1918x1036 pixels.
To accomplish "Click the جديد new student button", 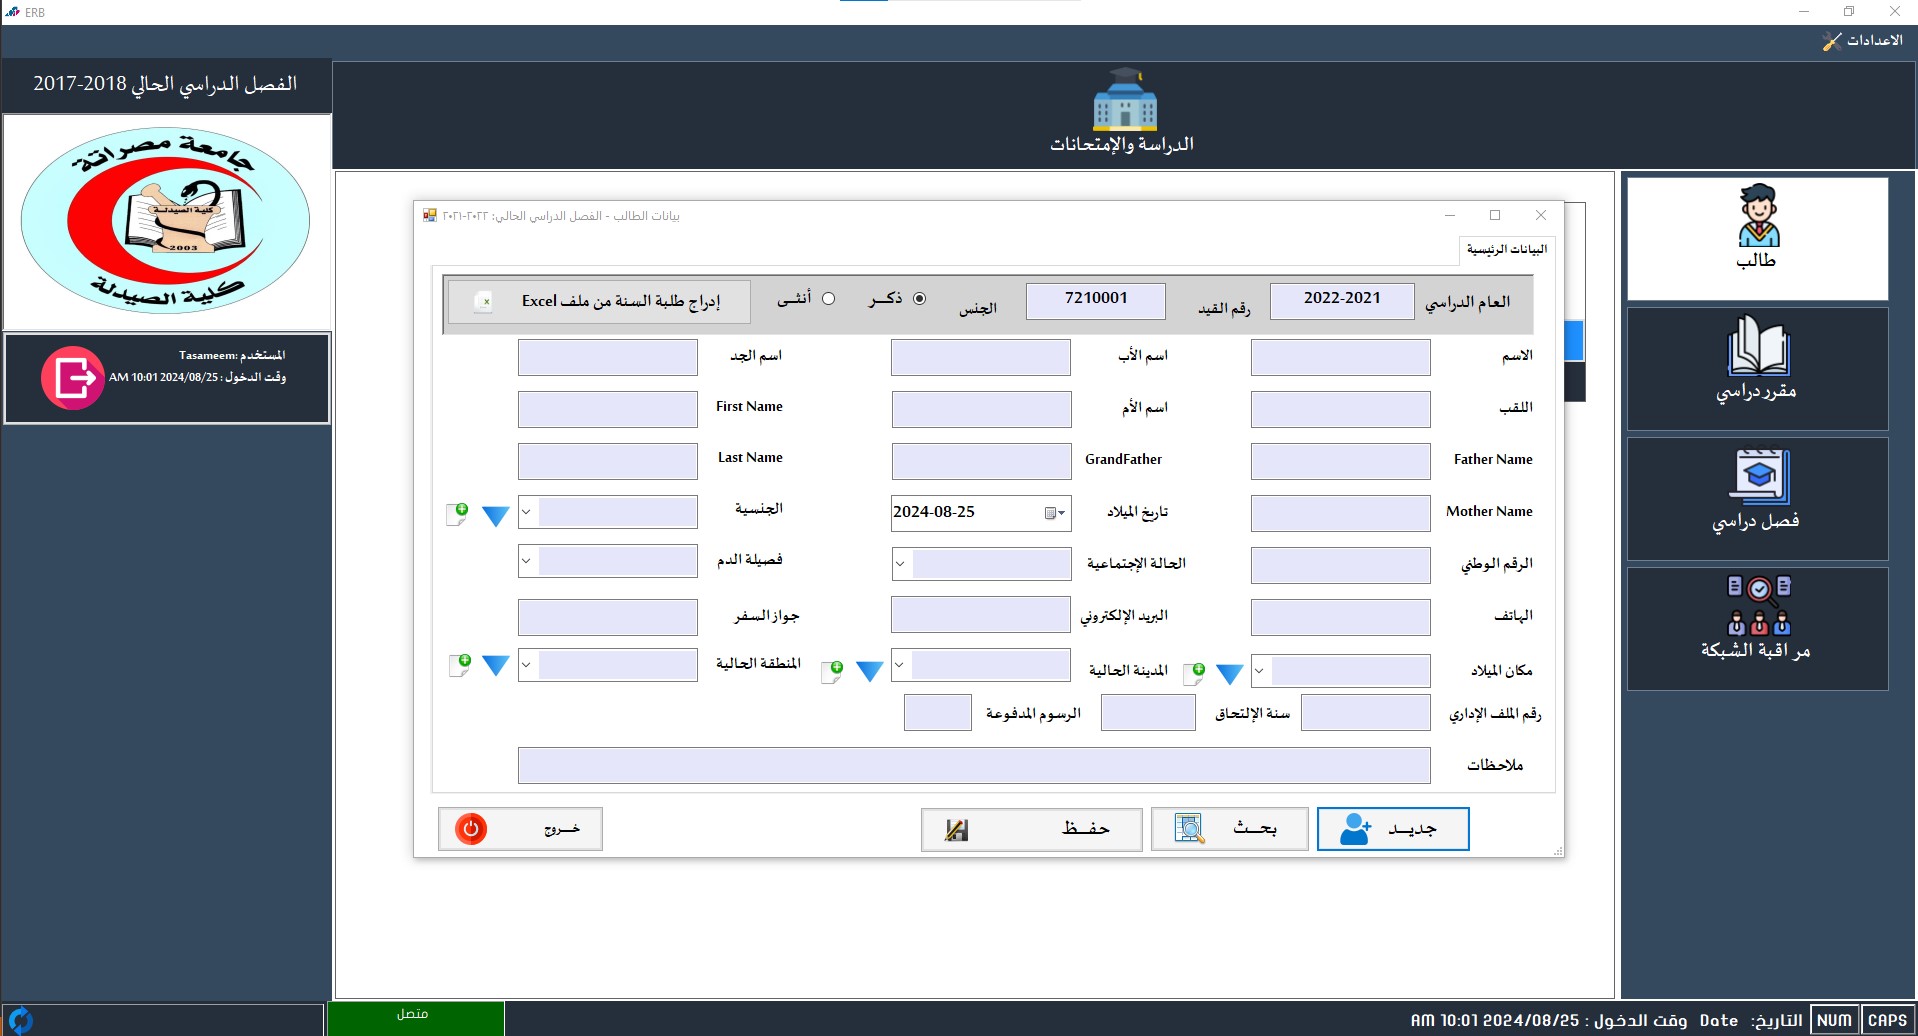I will click(1393, 829).
